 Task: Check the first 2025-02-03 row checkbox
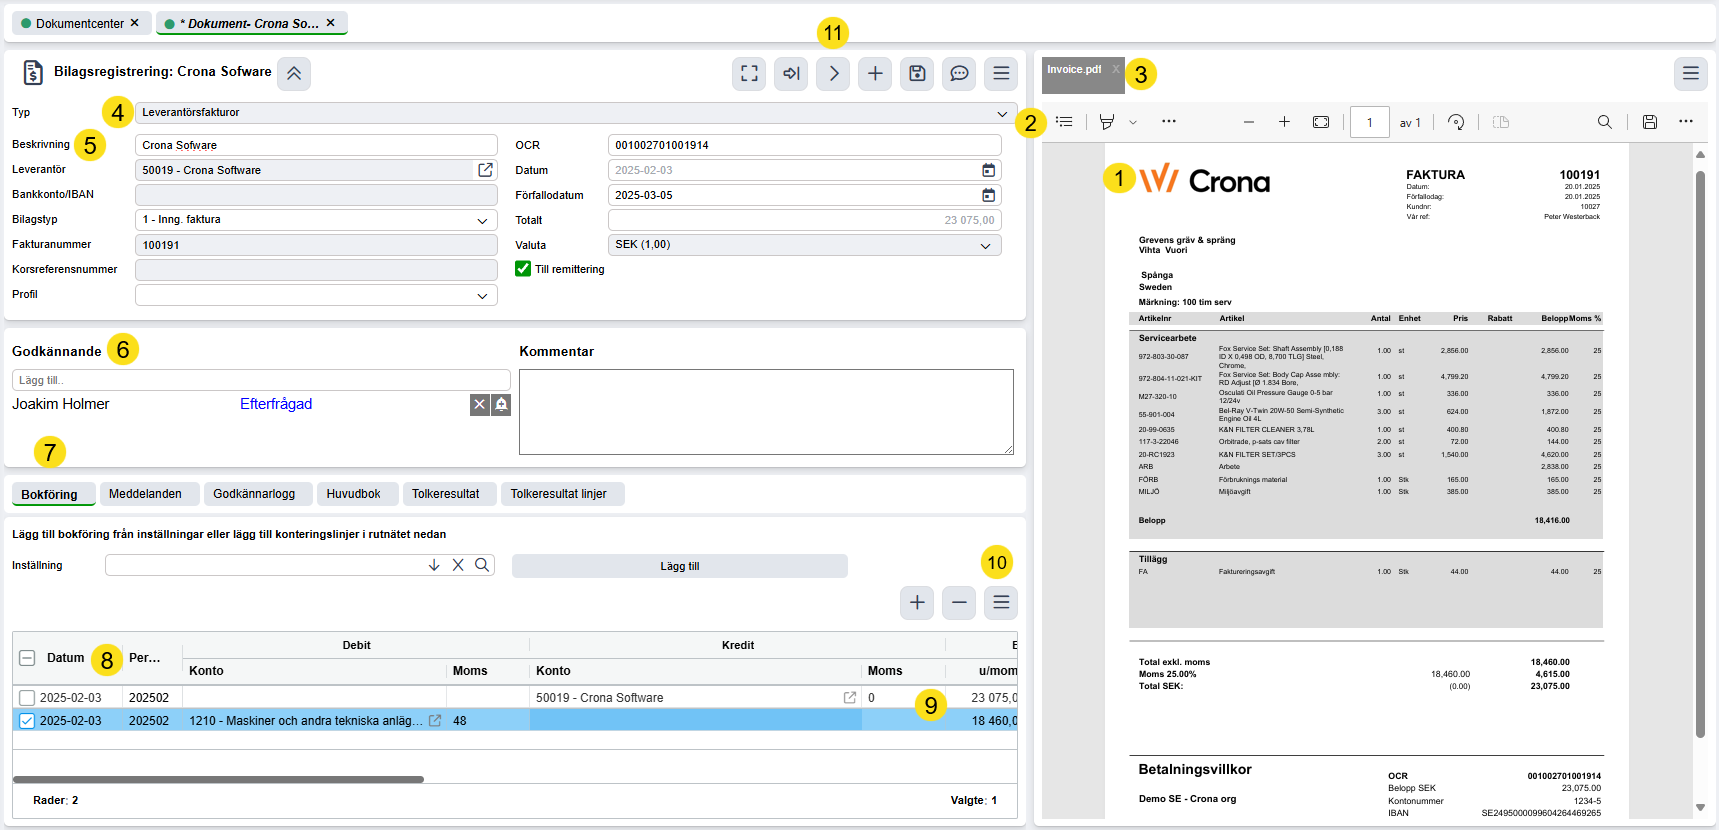[x=27, y=698]
